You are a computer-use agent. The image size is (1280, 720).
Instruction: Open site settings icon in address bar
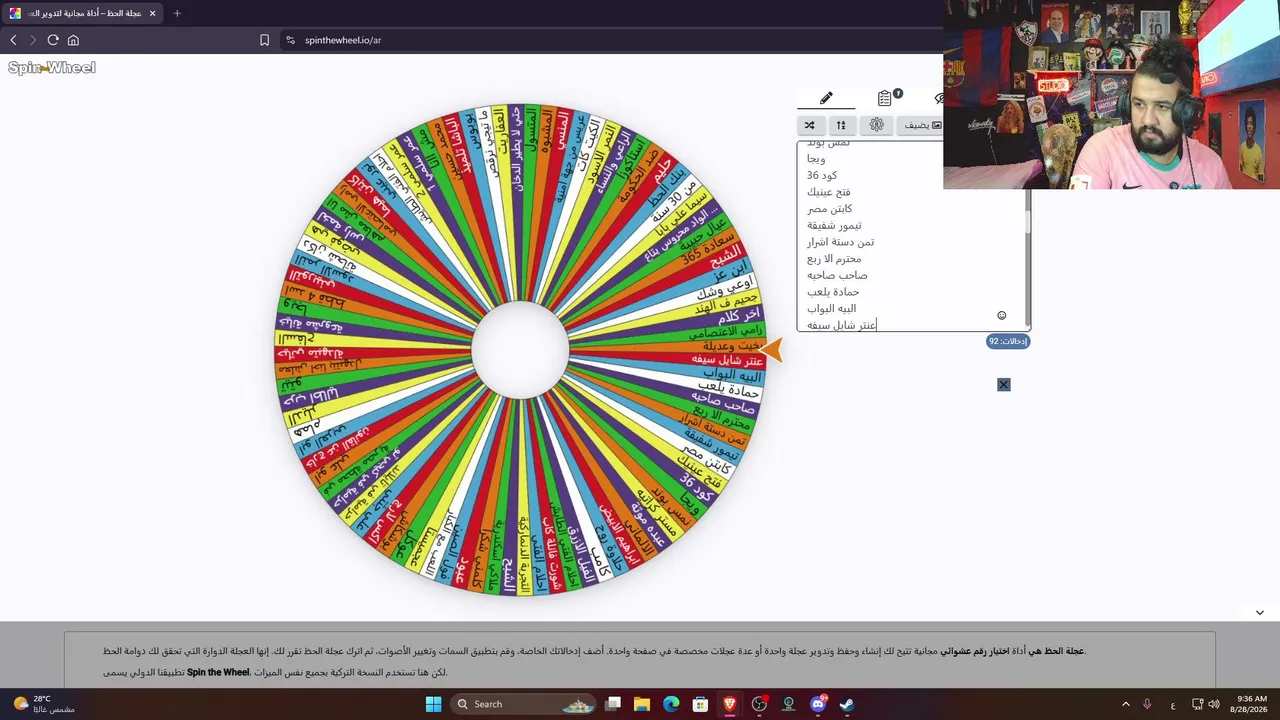pyautogui.click(x=290, y=40)
